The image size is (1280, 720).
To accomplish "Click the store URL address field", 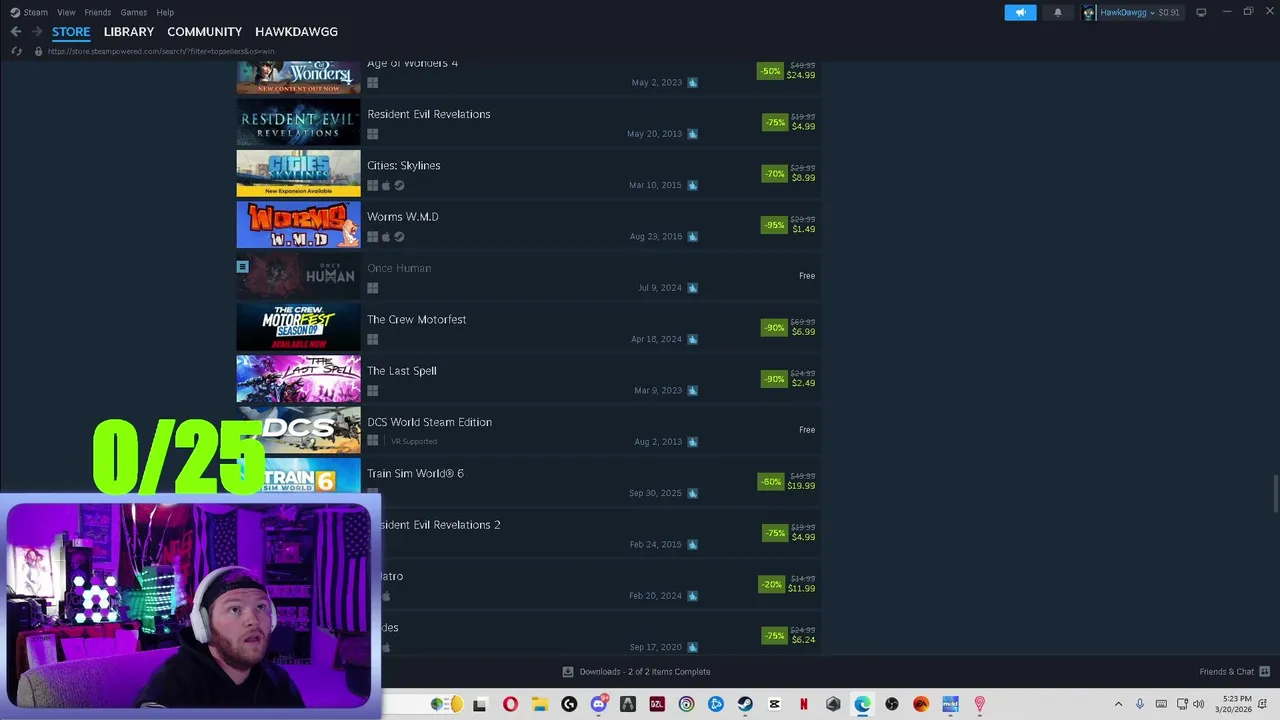I will coord(161,51).
